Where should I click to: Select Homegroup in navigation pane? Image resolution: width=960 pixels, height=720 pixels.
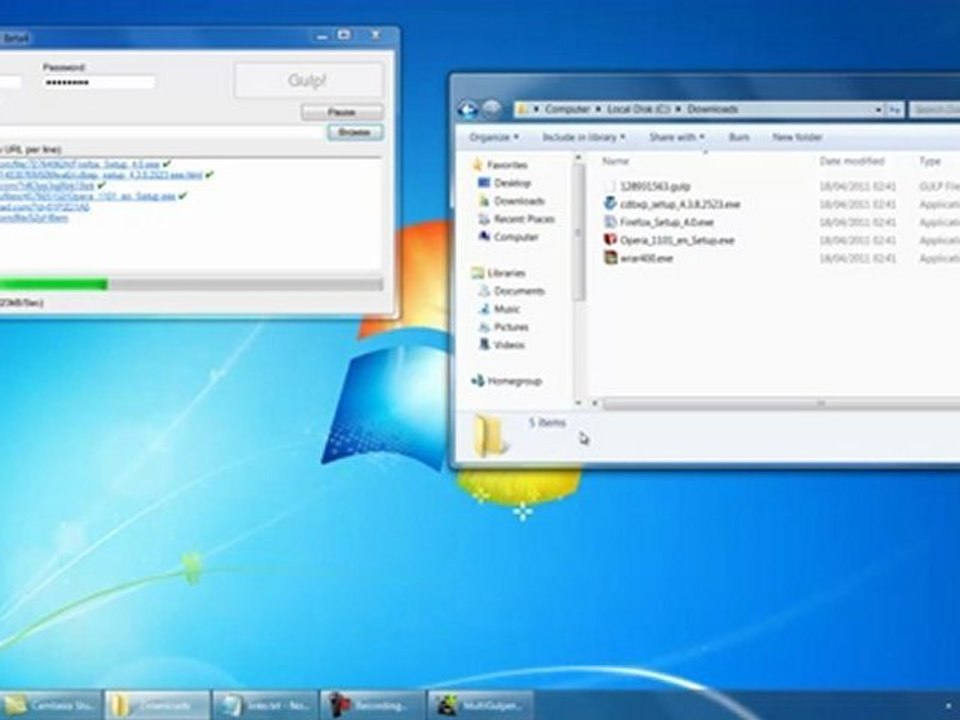tap(514, 381)
